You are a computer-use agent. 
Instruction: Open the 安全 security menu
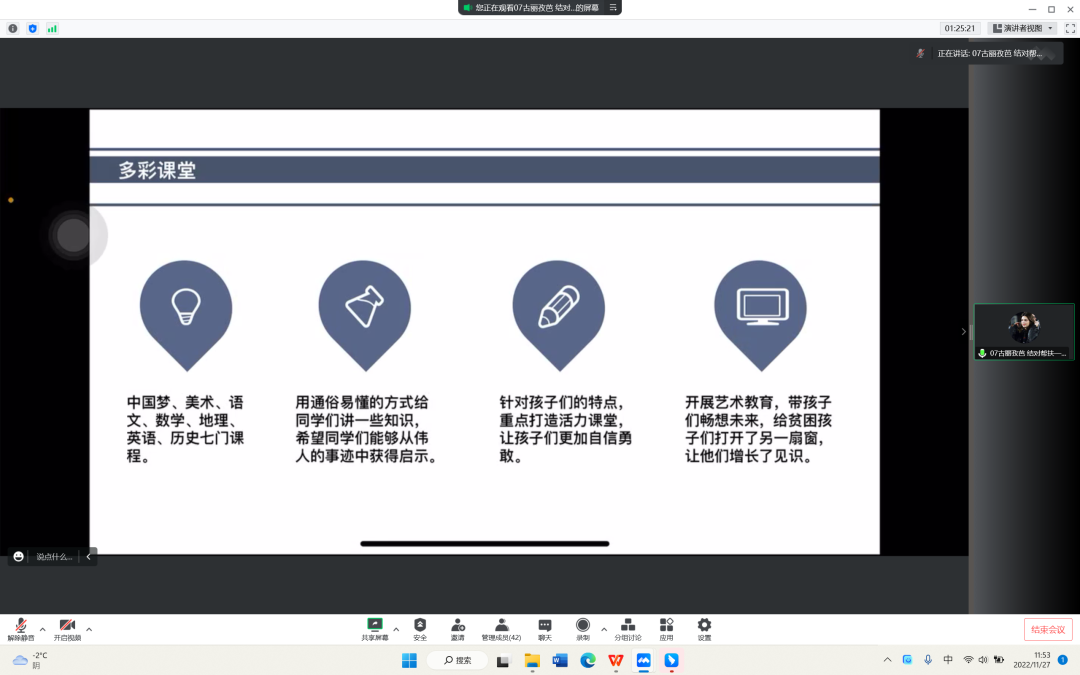coord(419,630)
